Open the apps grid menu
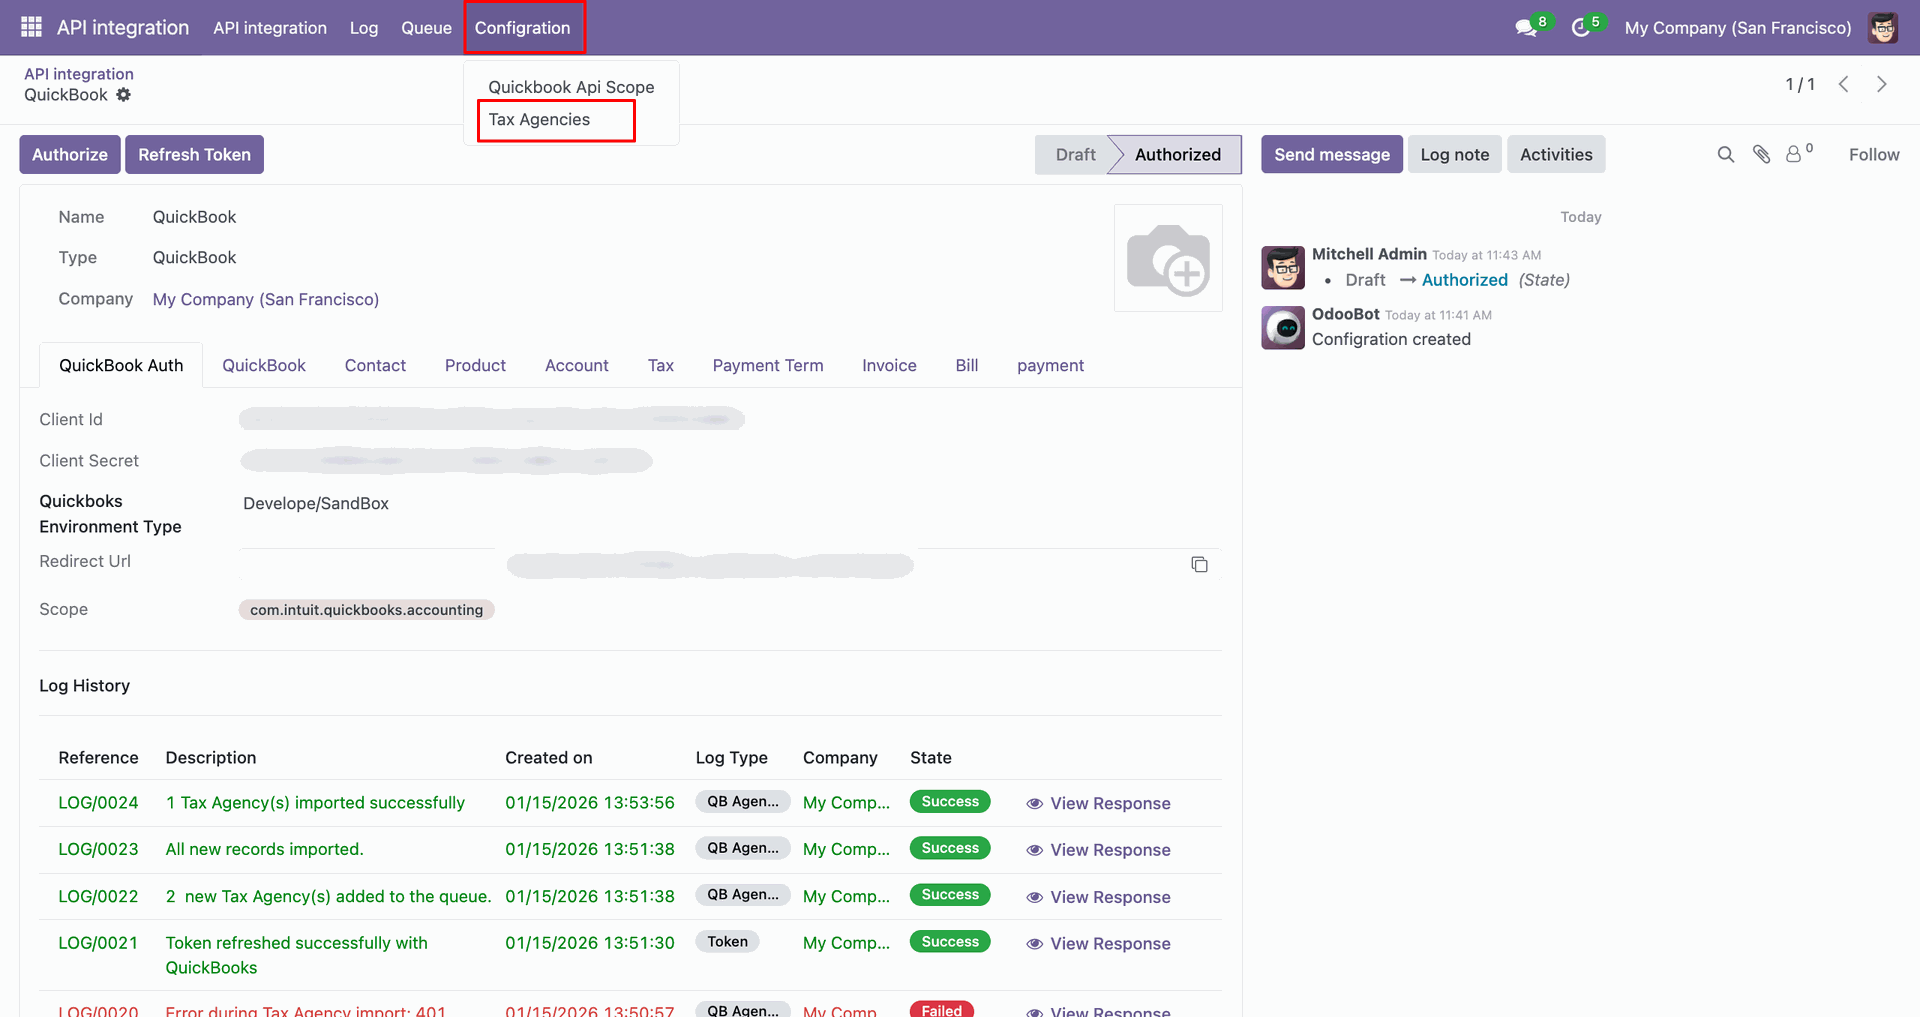Screen dimensions: 1920x1017 point(31,27)
